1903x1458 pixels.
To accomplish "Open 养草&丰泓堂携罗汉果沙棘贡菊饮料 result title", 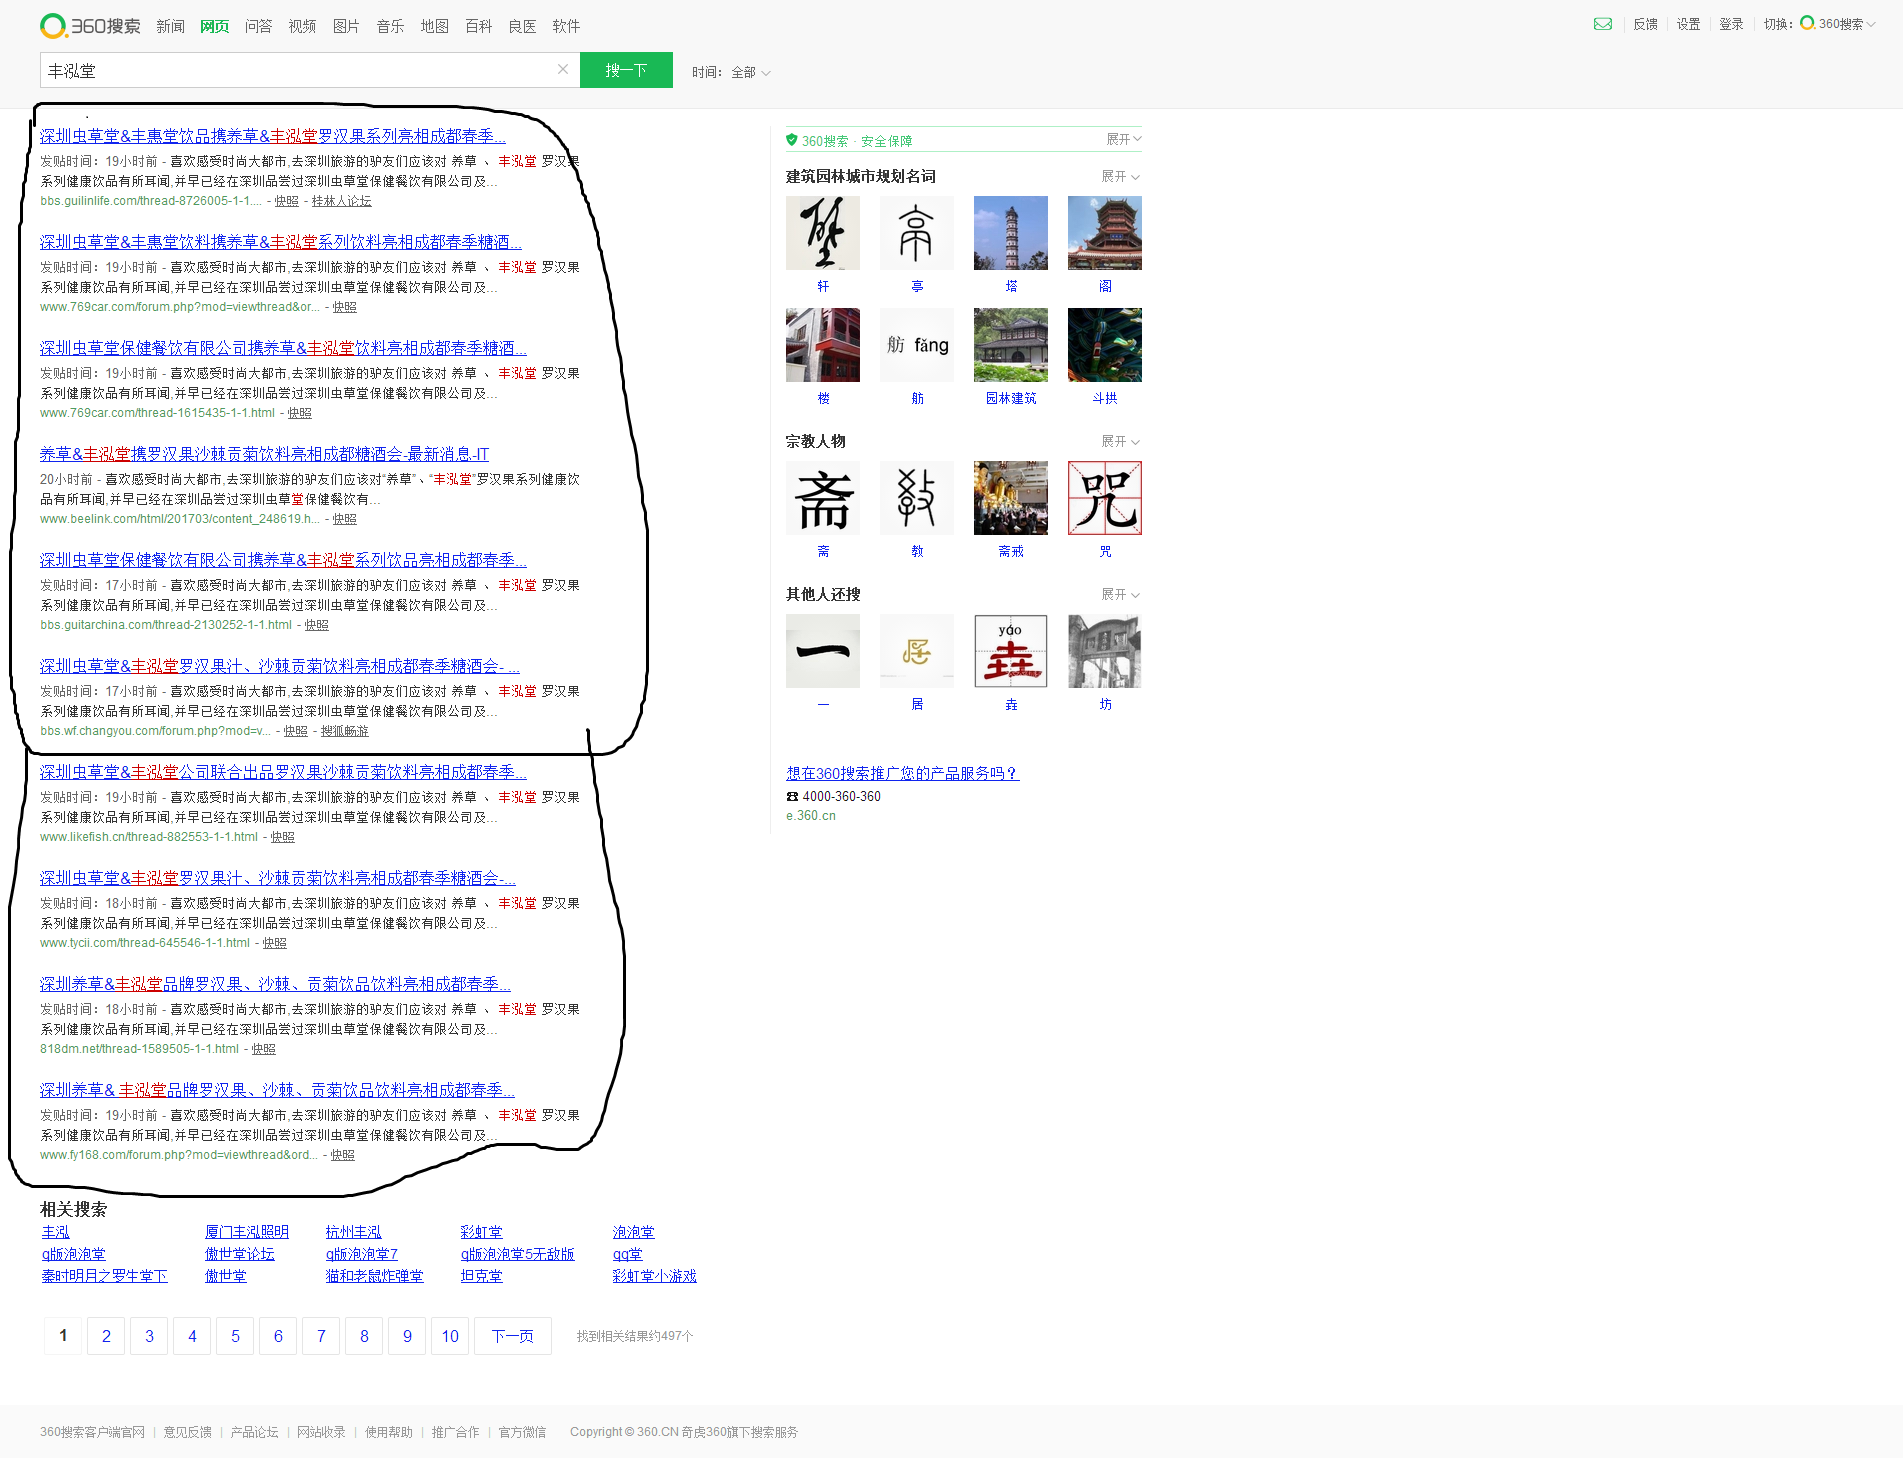I will (264, 454).
